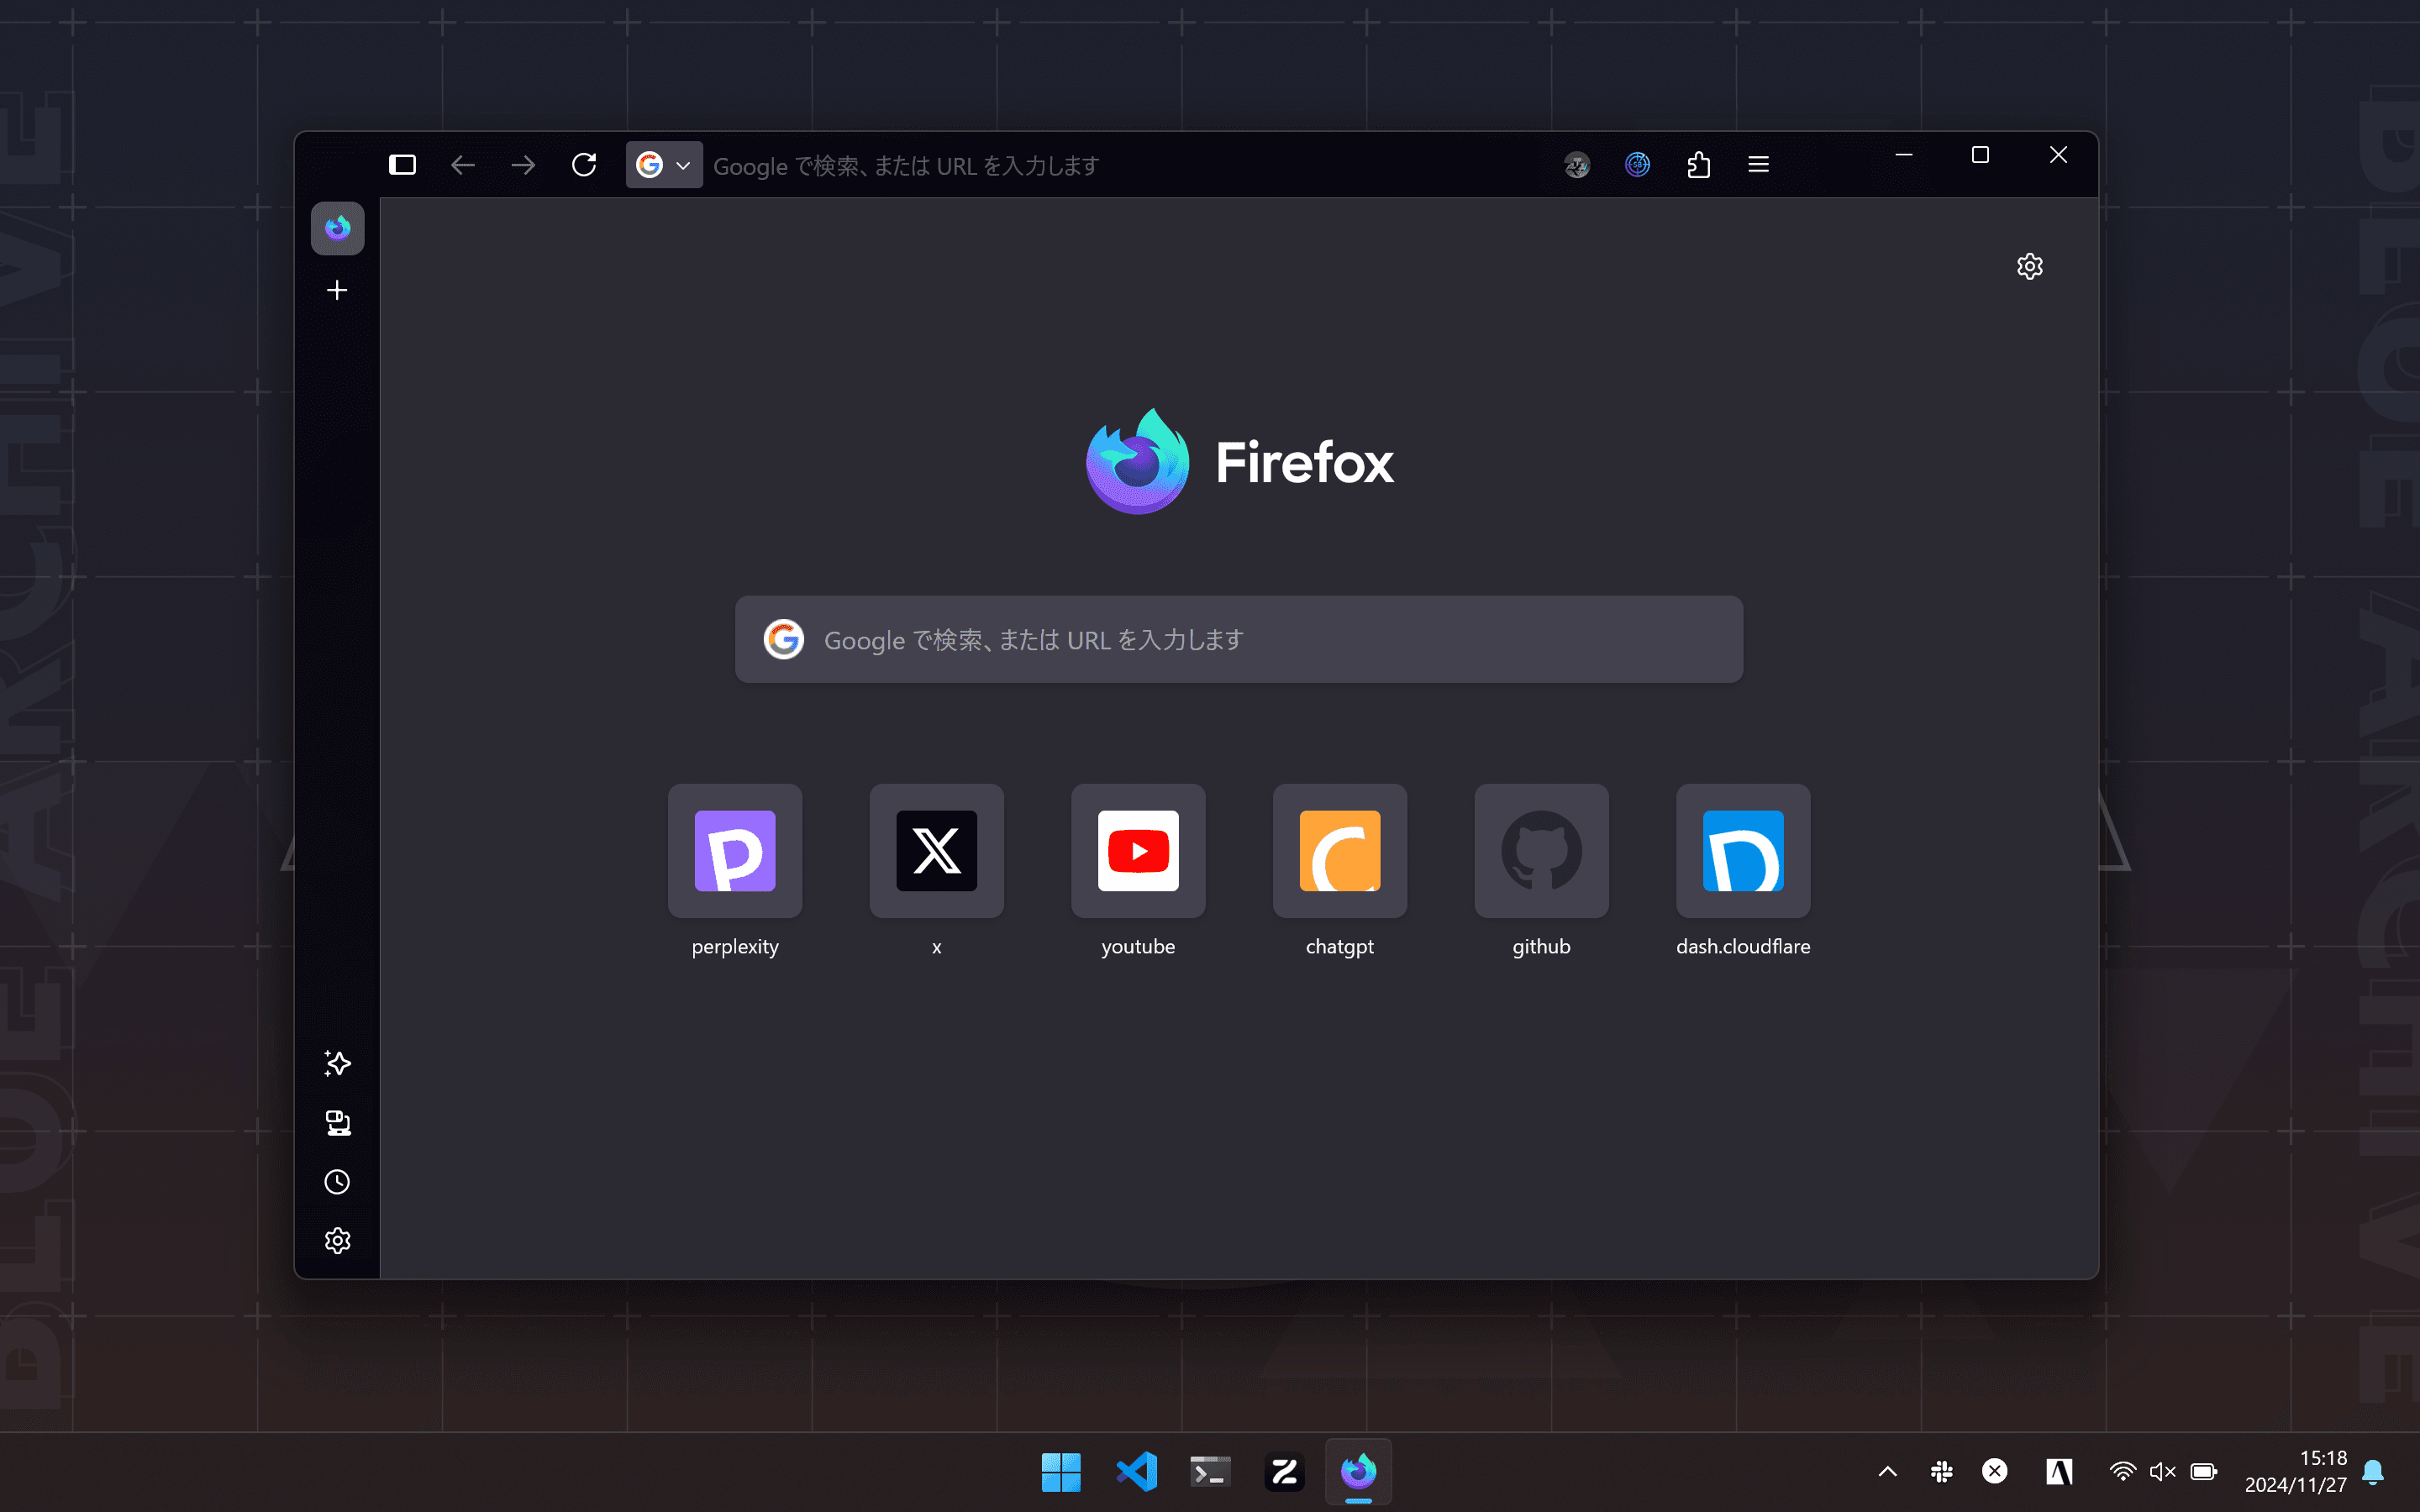Open the hamburger application menu
This screenshot has width=2420, height=1512.
pyautogui.click(x=1758, y=165)
